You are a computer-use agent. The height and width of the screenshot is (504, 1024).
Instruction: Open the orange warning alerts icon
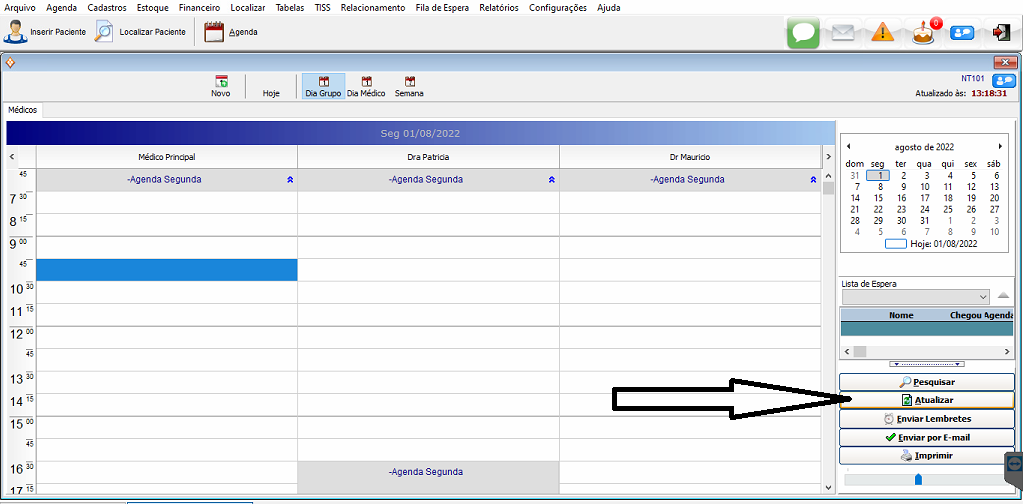(x=882, y=32)
